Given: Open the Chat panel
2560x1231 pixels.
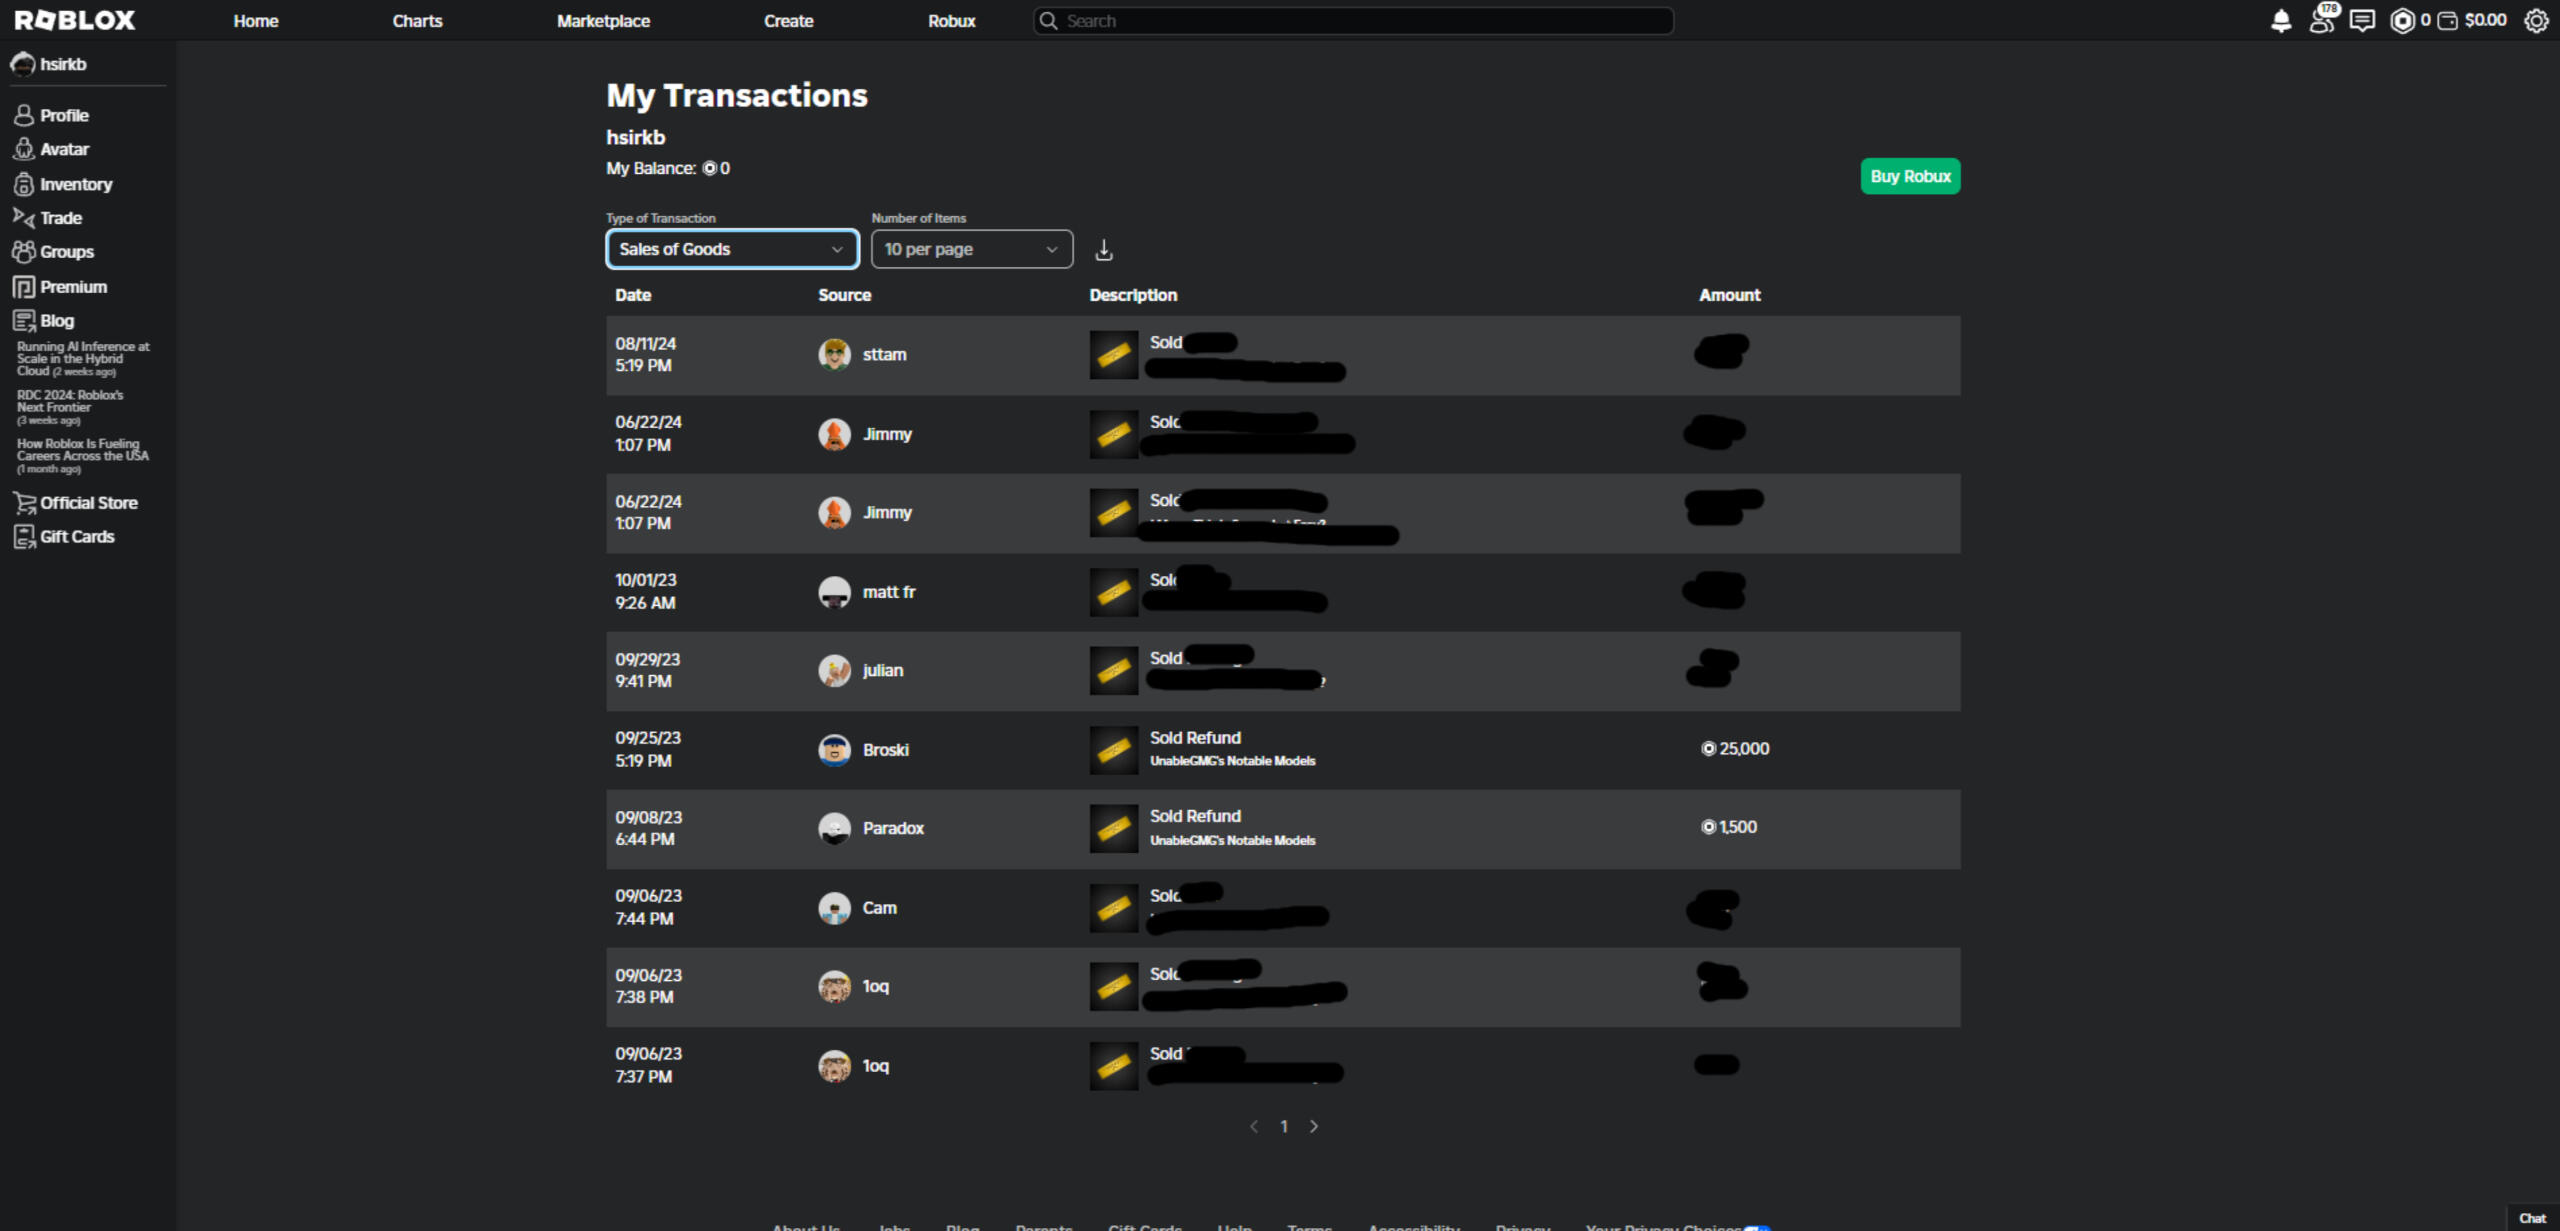Looking at the screenshot, I should click(x=2532, y=1218).
